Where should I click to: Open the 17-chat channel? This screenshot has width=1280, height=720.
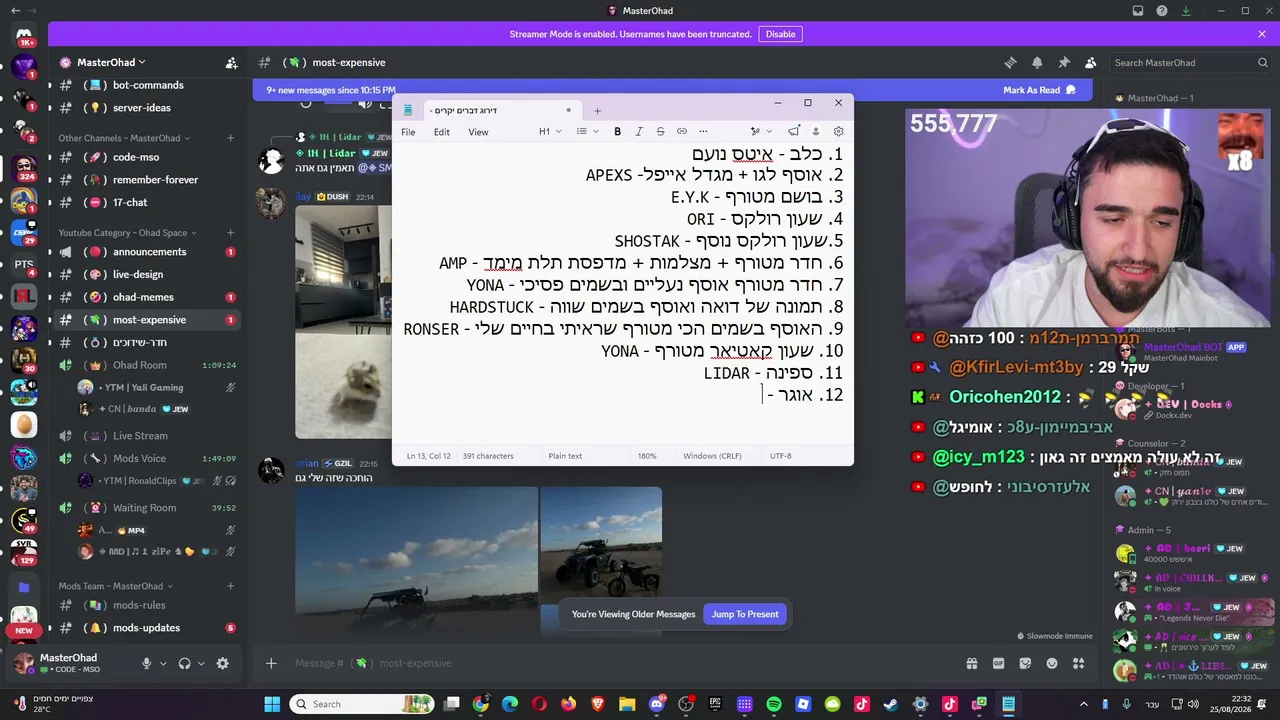coord(147,202)
